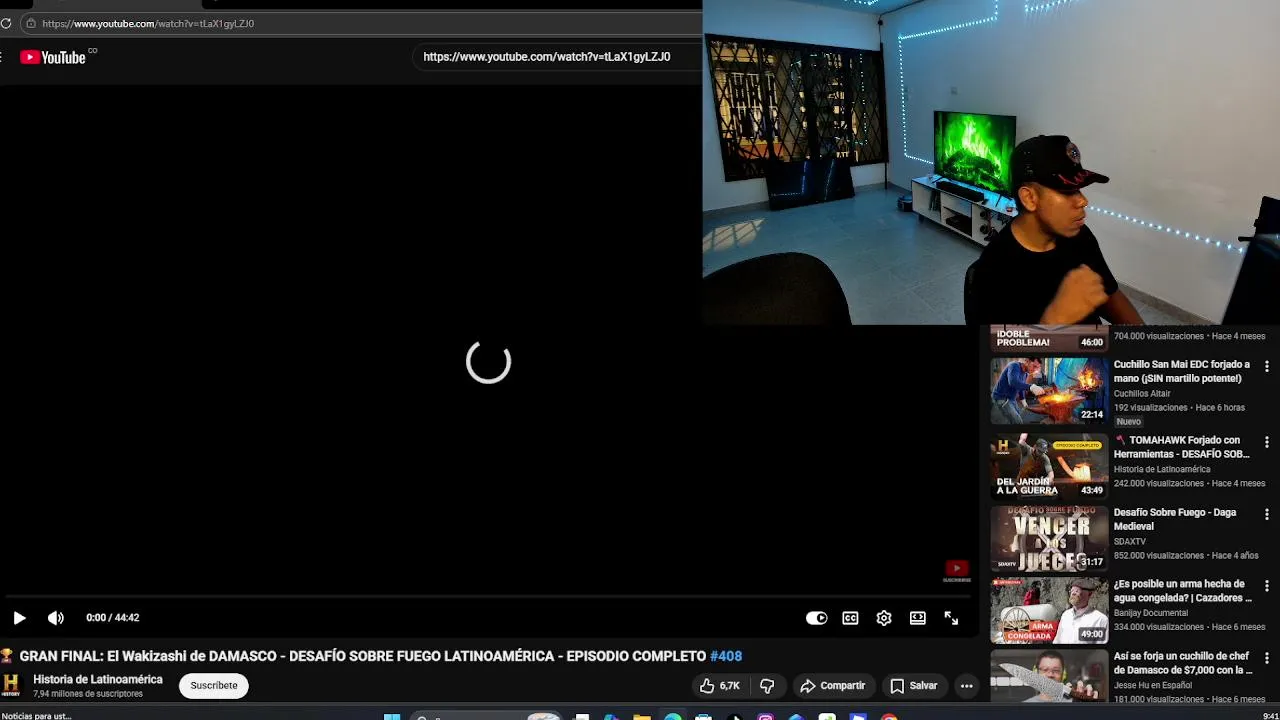
Task: Play the video with the play button
Action: pos(19,618)
